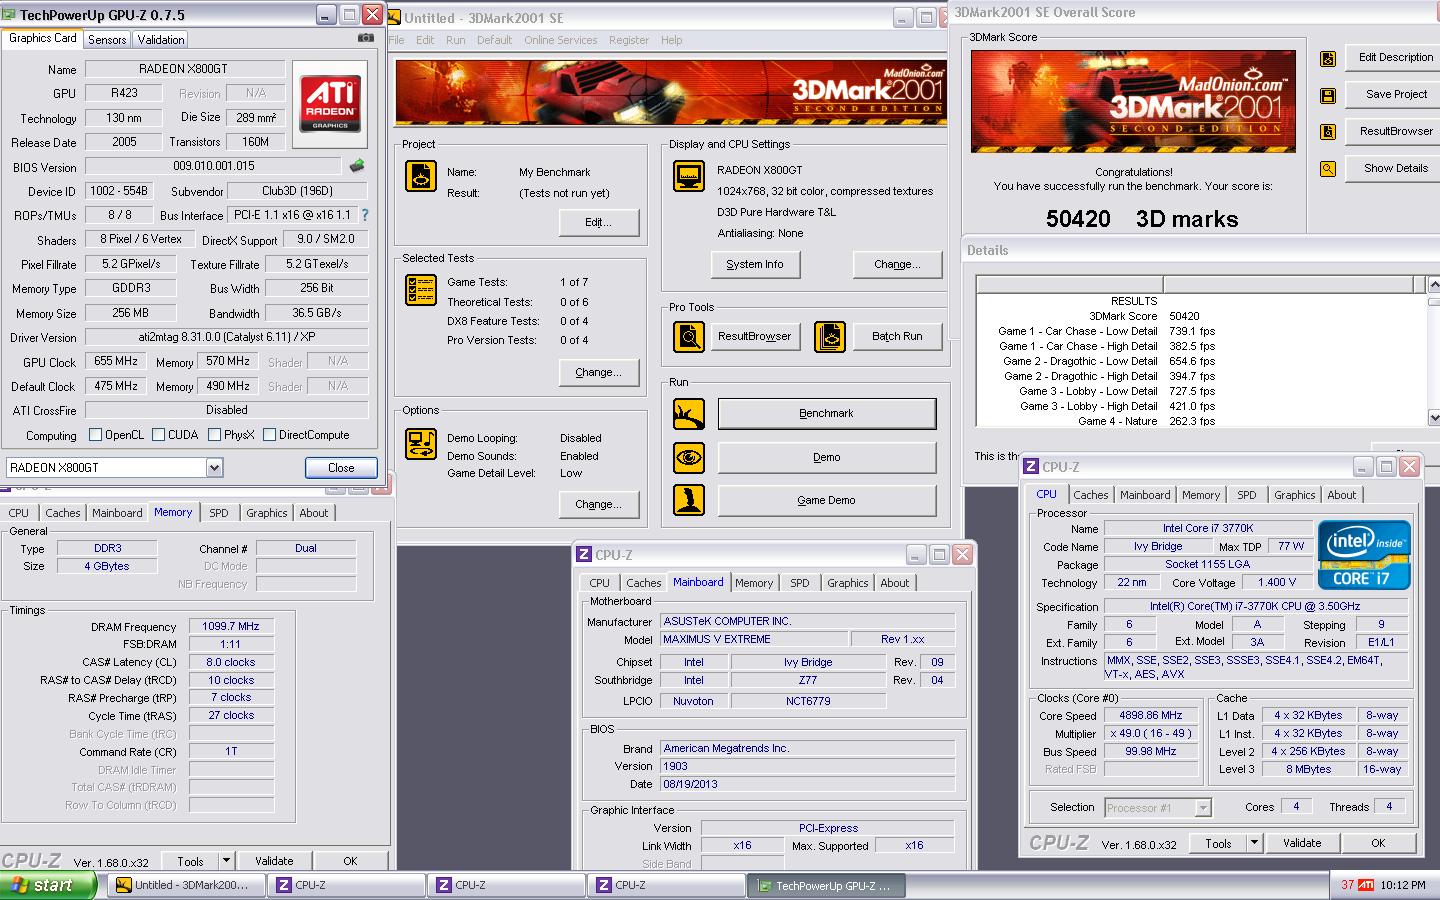Click the Intel Core i7 logo in CPU-Z
The image size is (1440, 900).
coord(1364,555)
